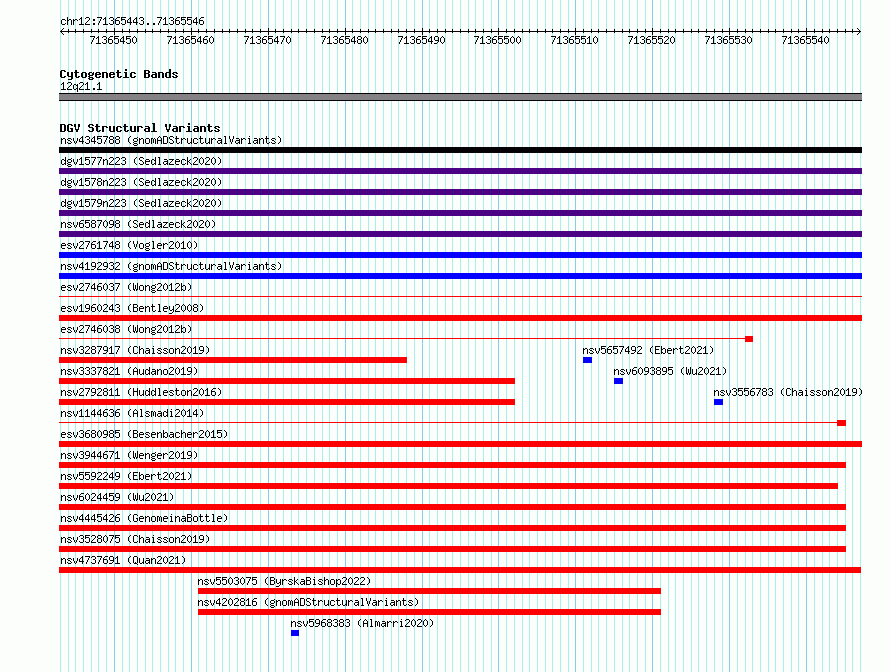Click the esv2761748 Vogler2010 label
Viewport: 890px width, 672px height.
(129, 245)
